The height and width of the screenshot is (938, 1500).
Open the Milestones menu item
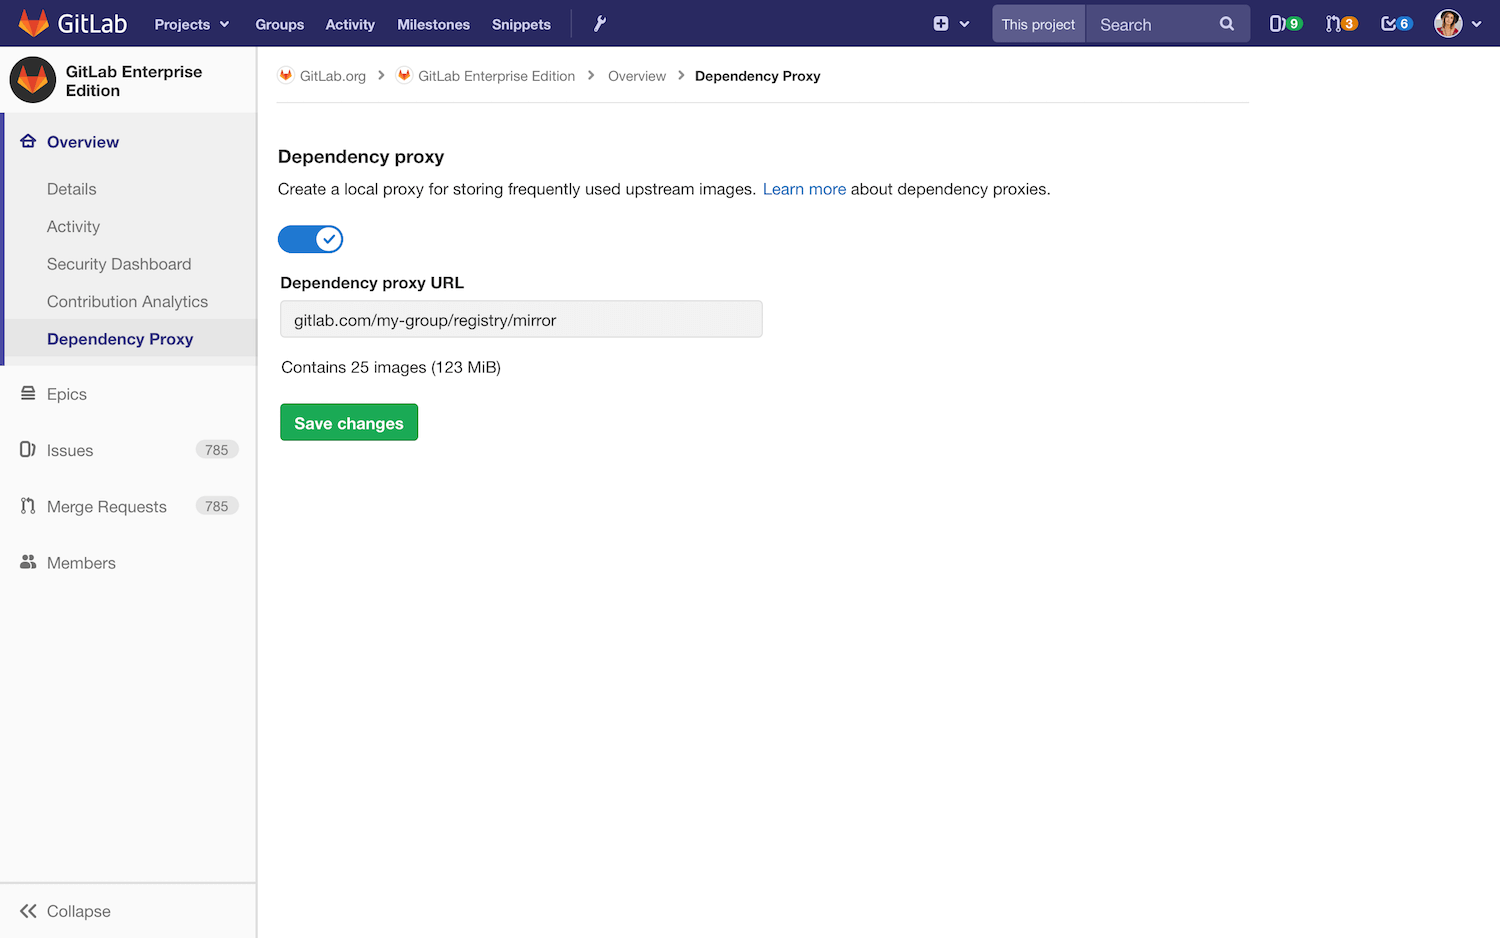click(433, 24)
